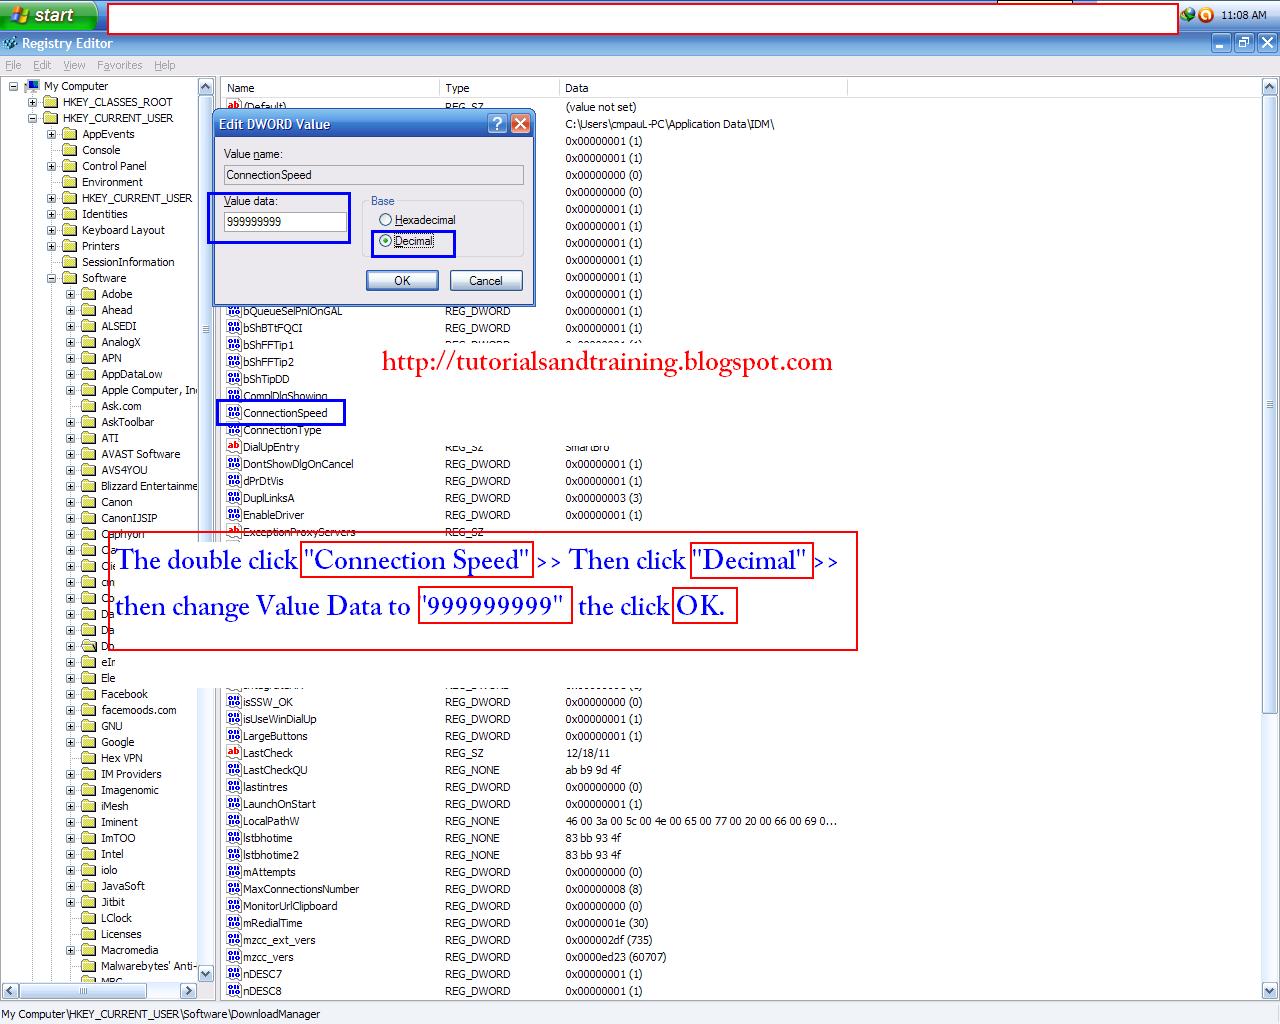1280x1024 pixels.
Task: Click the My Computer icon in tree
Action: pyautogui.click(x=32, y=86)
